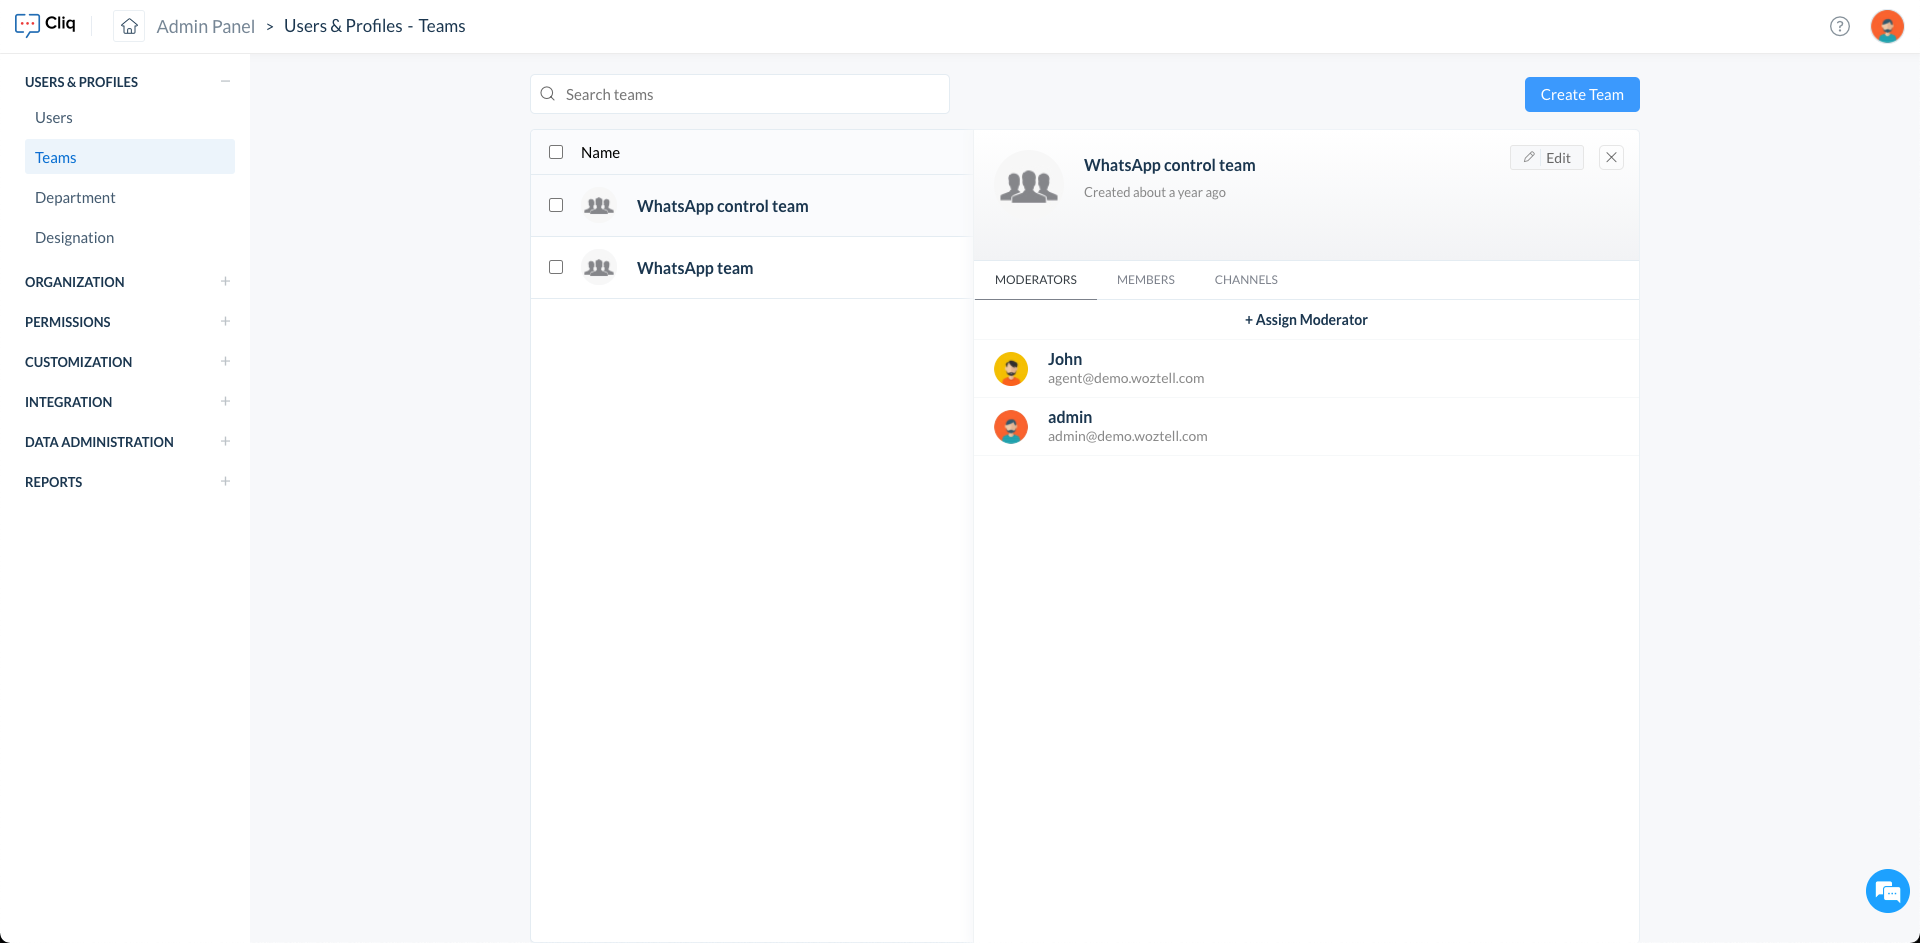Open the Department sidebar item

[130, 197]
